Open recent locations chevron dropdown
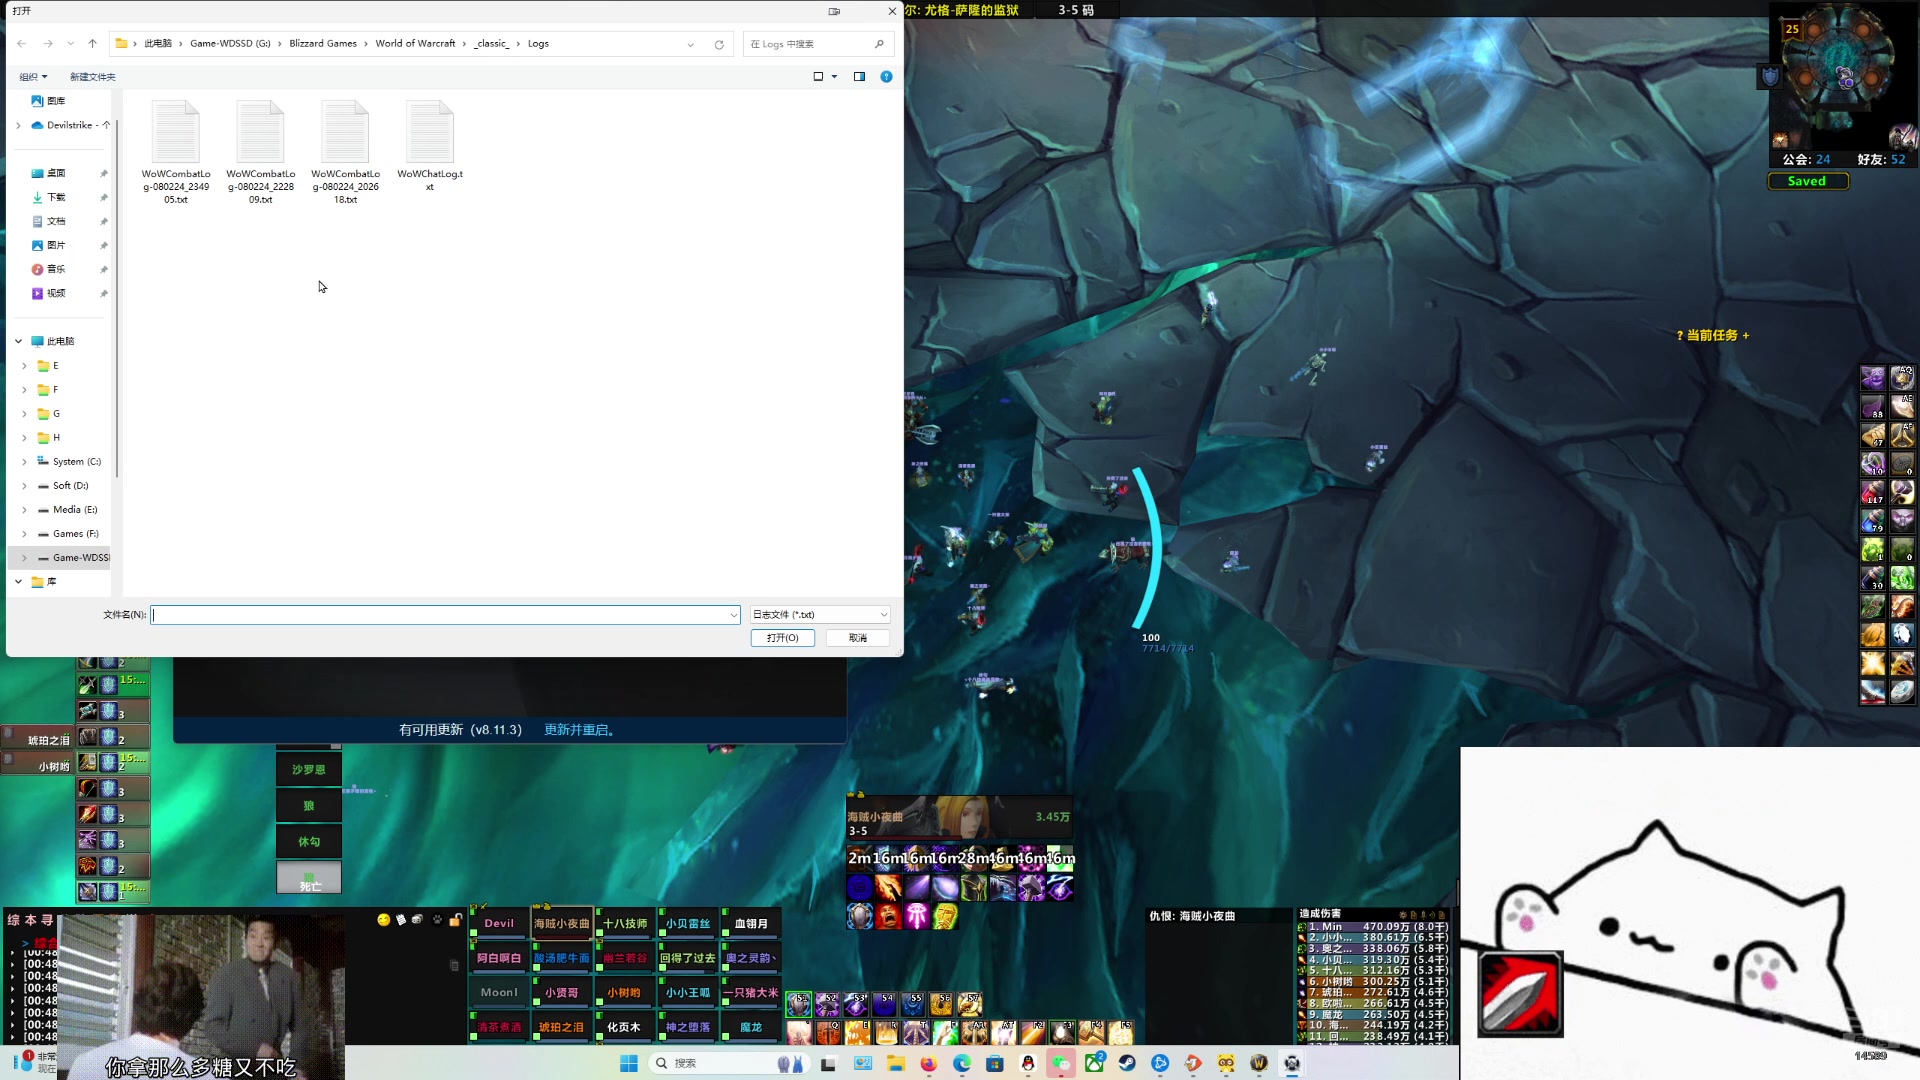The width and height of the screenshot is (1920, 1080). [70, 44]
